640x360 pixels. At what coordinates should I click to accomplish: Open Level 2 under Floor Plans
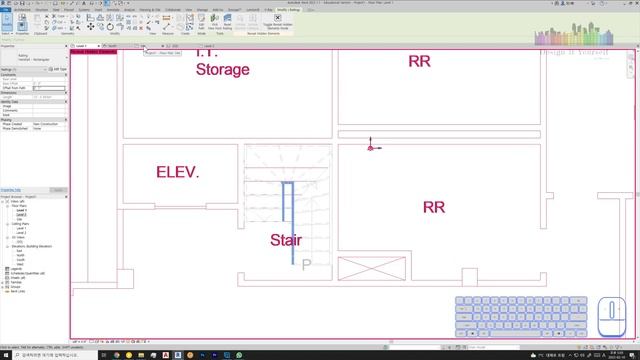pyautogui.click(x=21, y=215)
